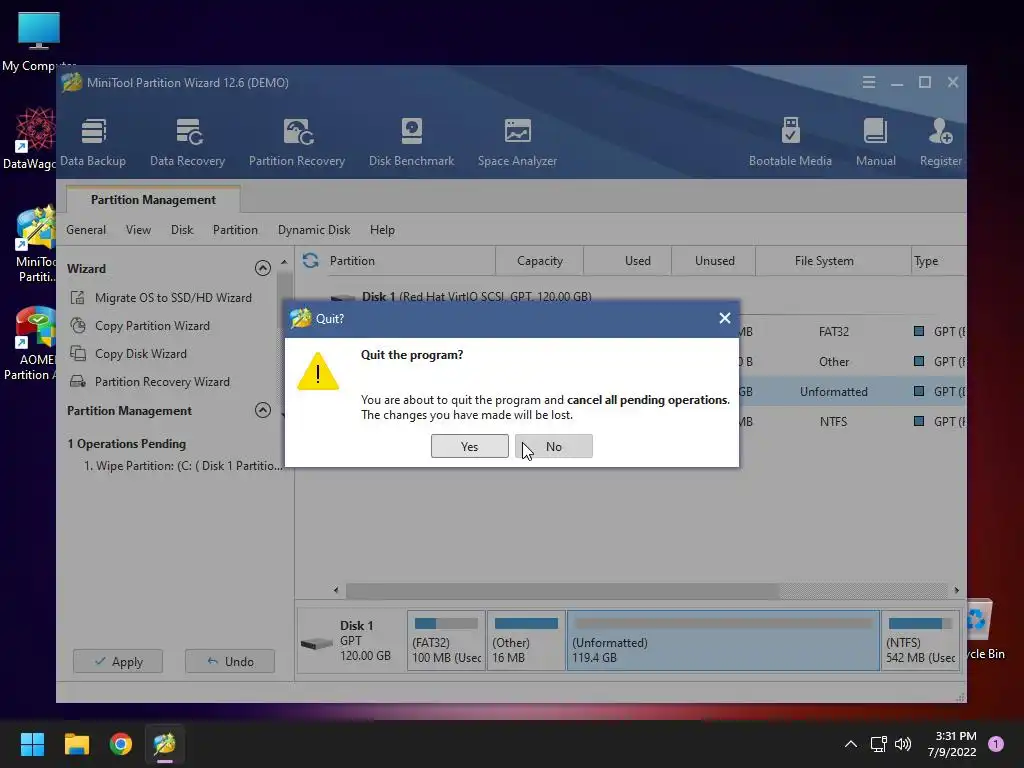Open the View menu
The width and height of the screenshot is (1024, 768).
tap(138, 230)
